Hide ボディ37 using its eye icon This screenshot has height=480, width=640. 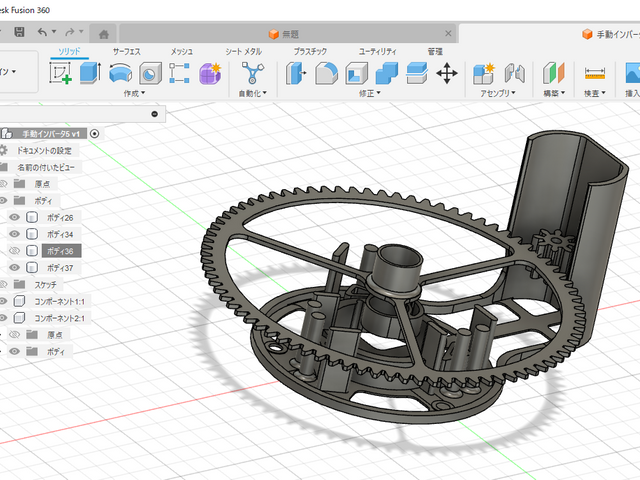[15, 268]
